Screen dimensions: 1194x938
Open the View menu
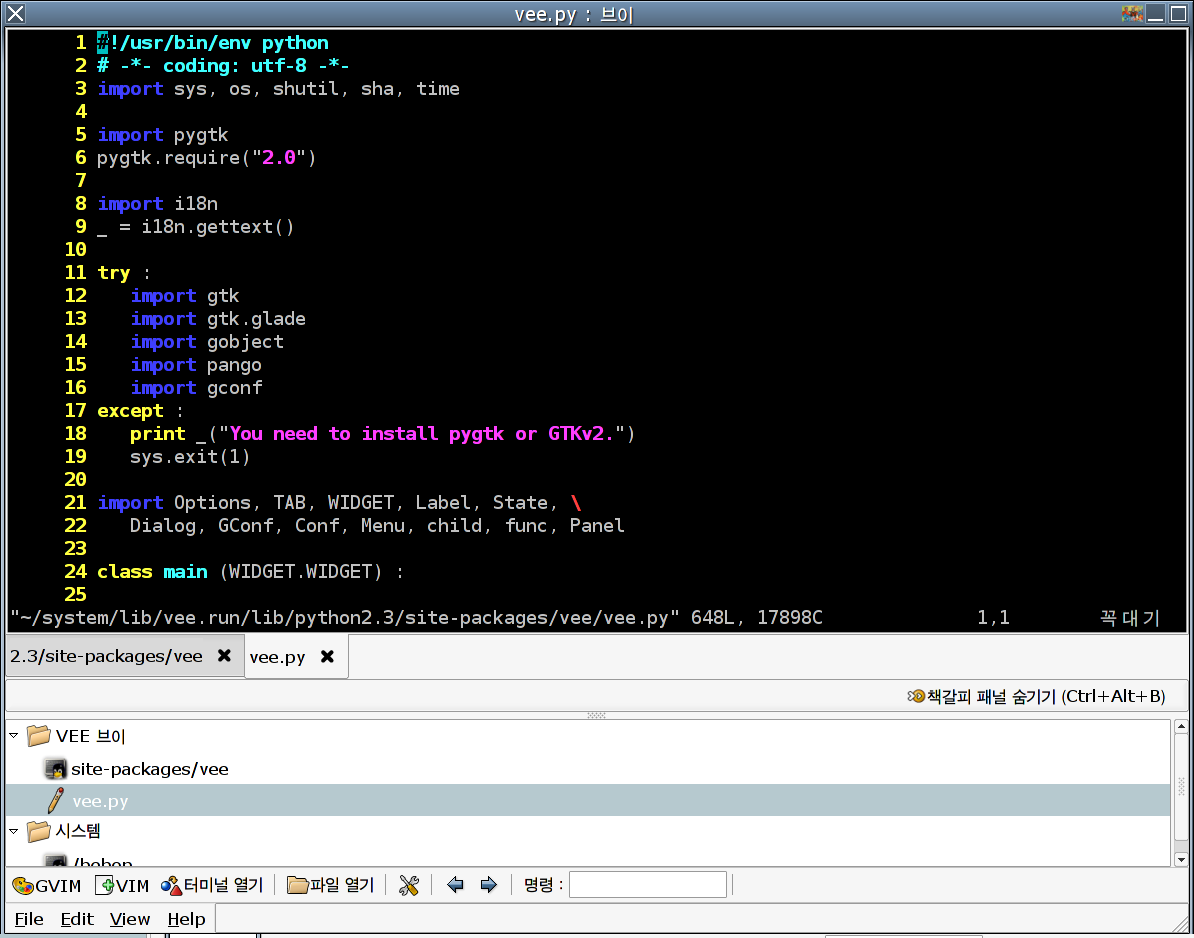click(130, 919)
